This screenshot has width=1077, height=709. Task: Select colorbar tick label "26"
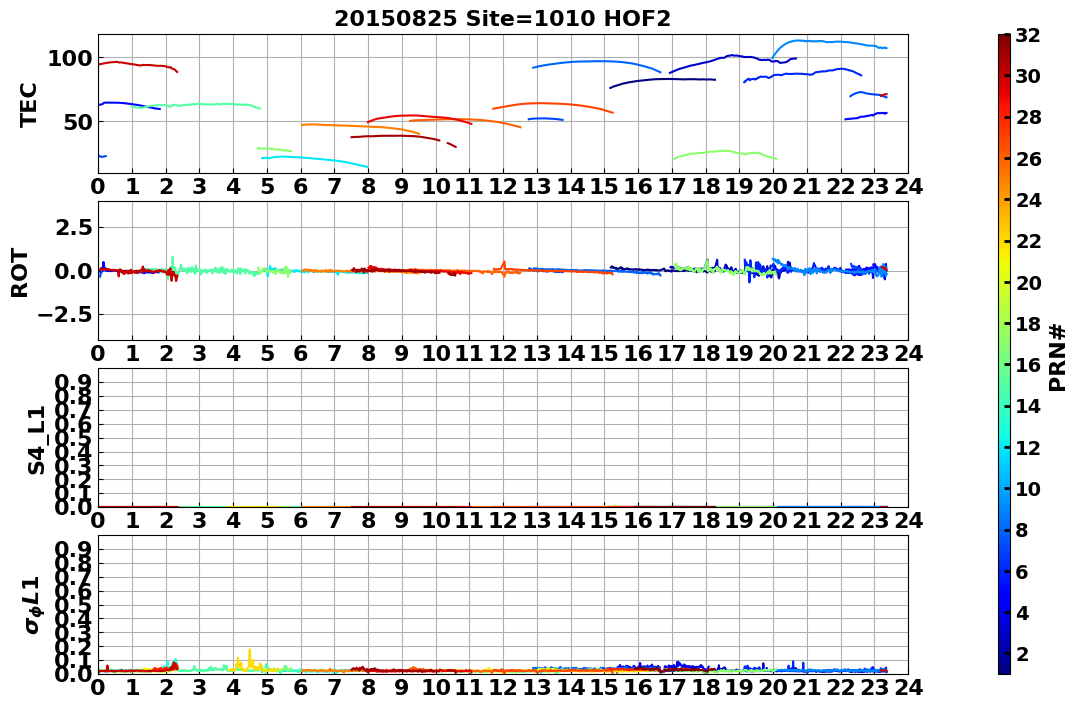[1028, 159]
